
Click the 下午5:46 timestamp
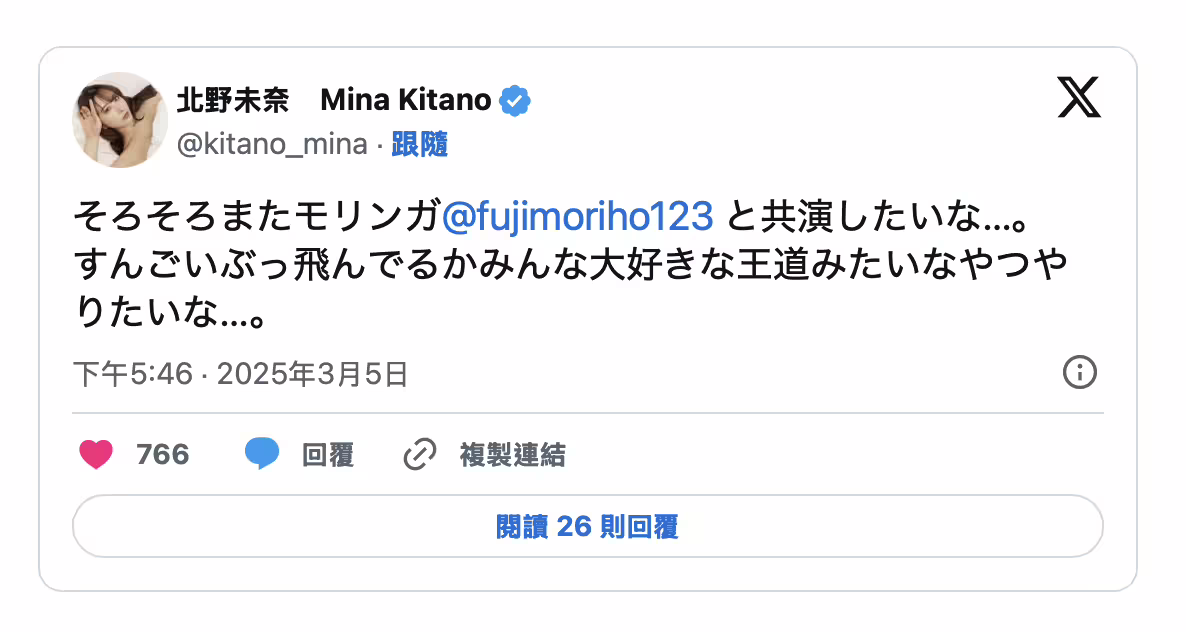click(132, 375)
